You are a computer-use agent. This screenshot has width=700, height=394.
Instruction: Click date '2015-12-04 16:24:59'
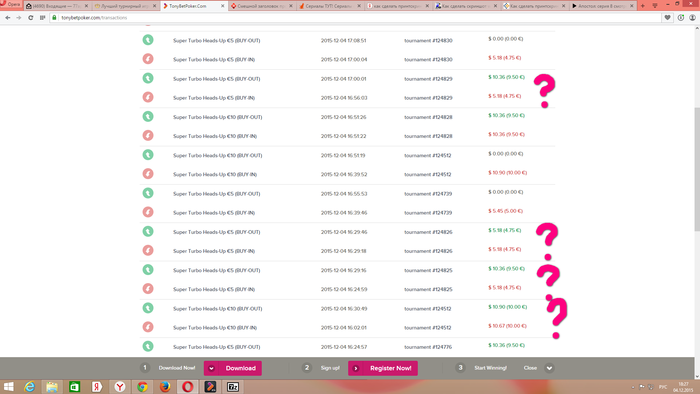tap(343, 289)
